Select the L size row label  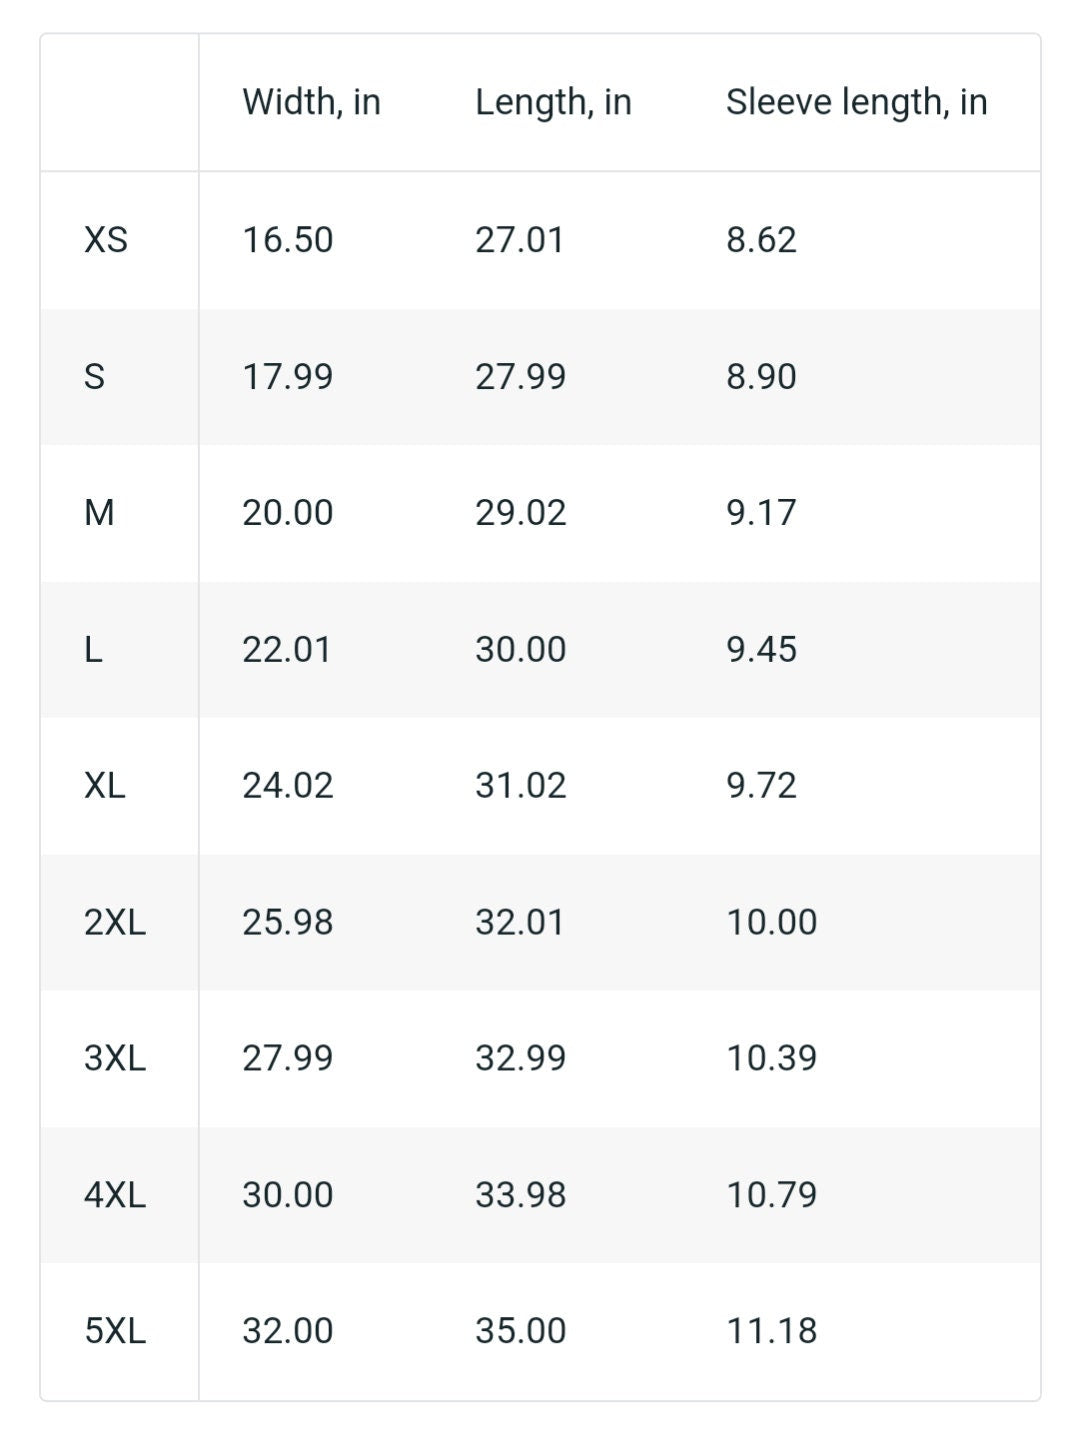coord(93,650)
